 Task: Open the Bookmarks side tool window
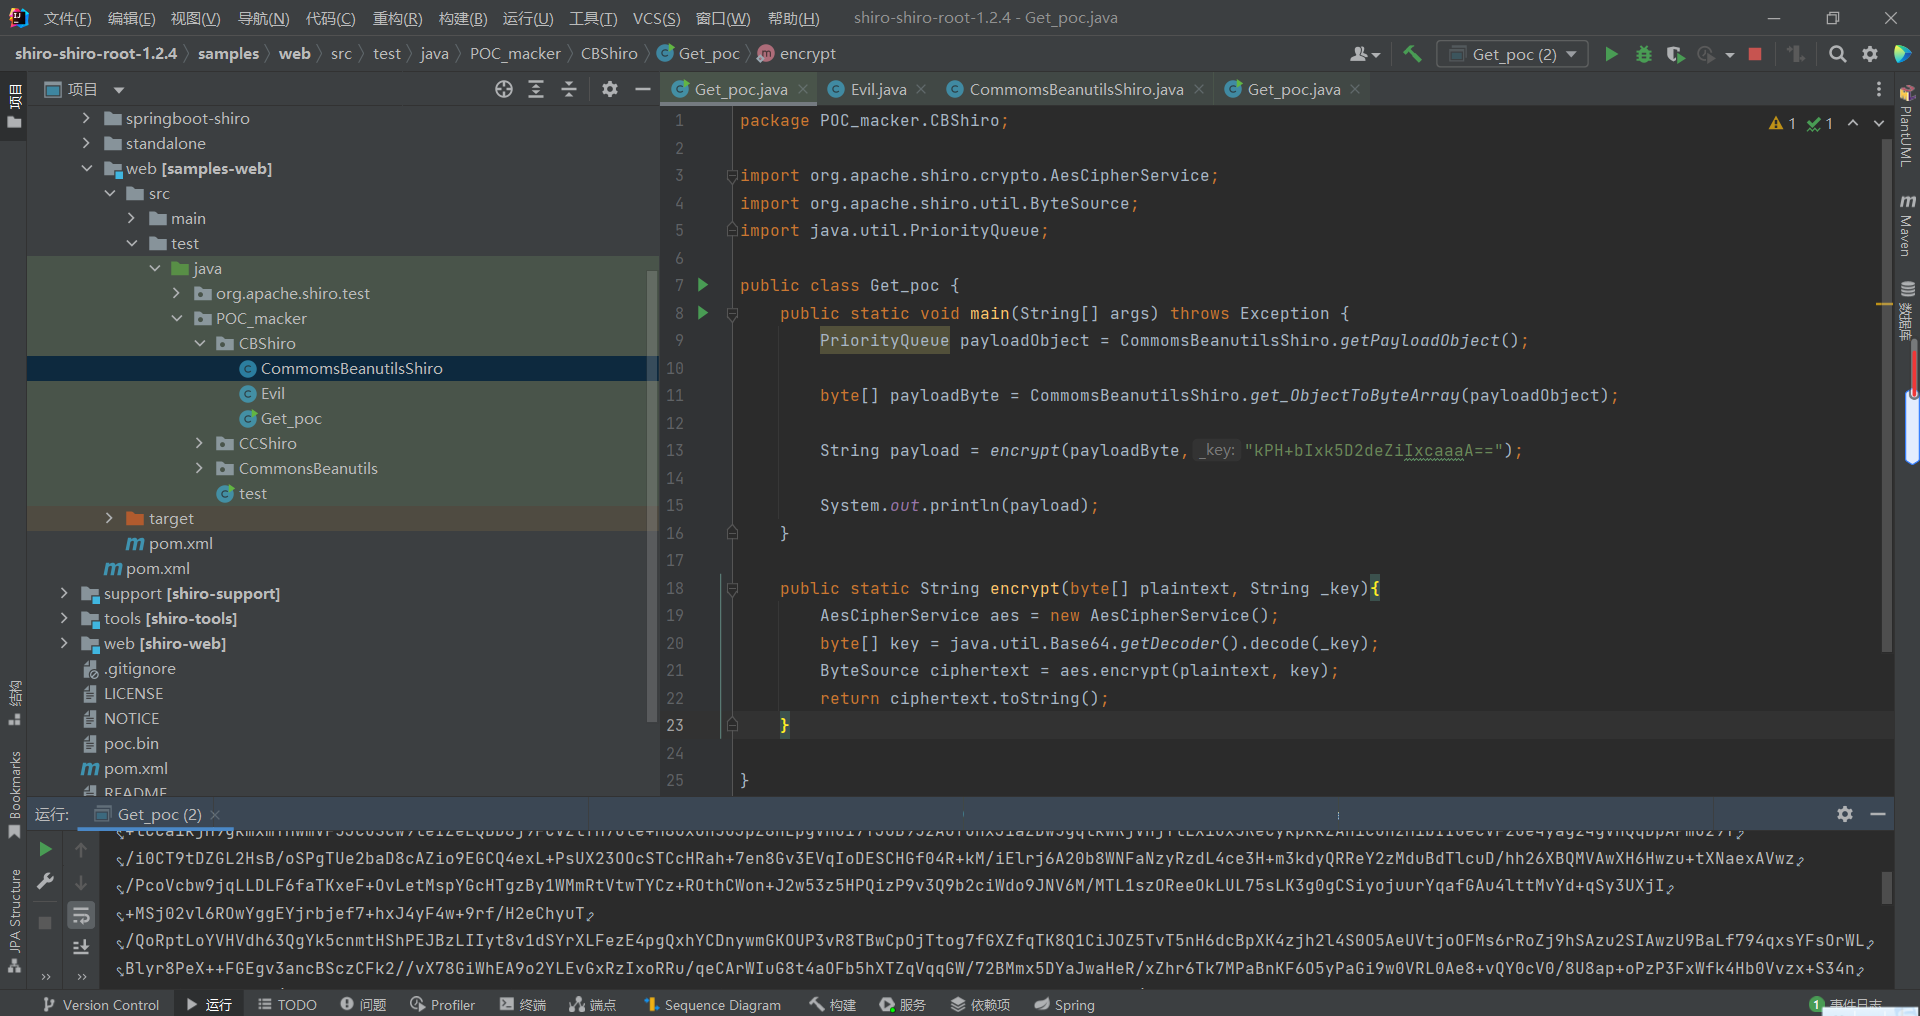click(x=14, y=796)
